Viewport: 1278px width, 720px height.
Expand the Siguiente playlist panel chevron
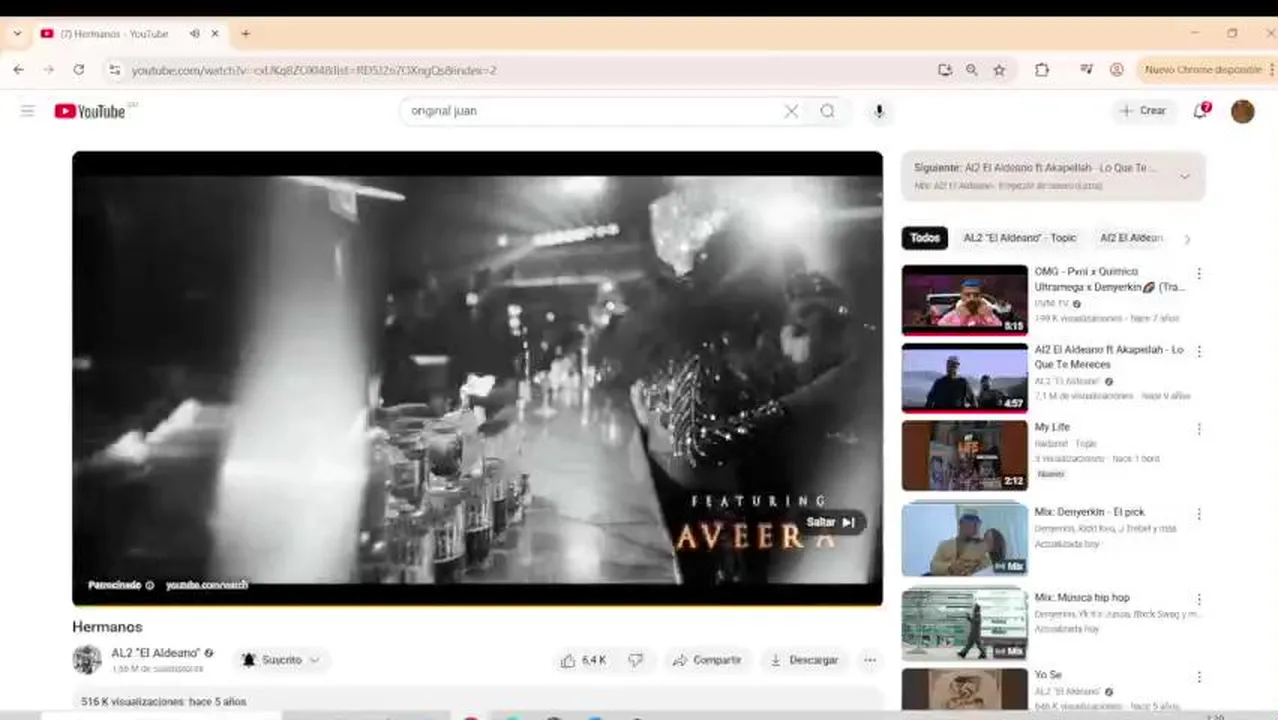click(x=1185, y=177)
